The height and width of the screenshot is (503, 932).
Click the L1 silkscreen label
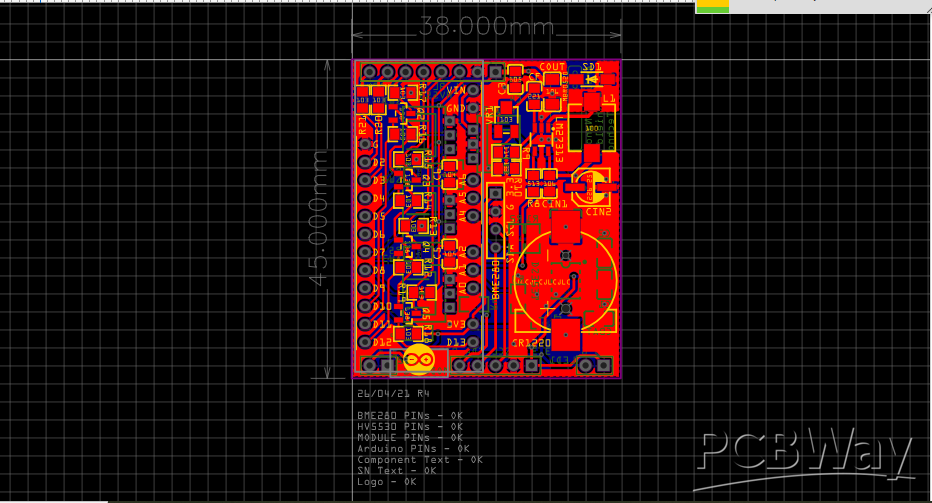tap(609, 98)
